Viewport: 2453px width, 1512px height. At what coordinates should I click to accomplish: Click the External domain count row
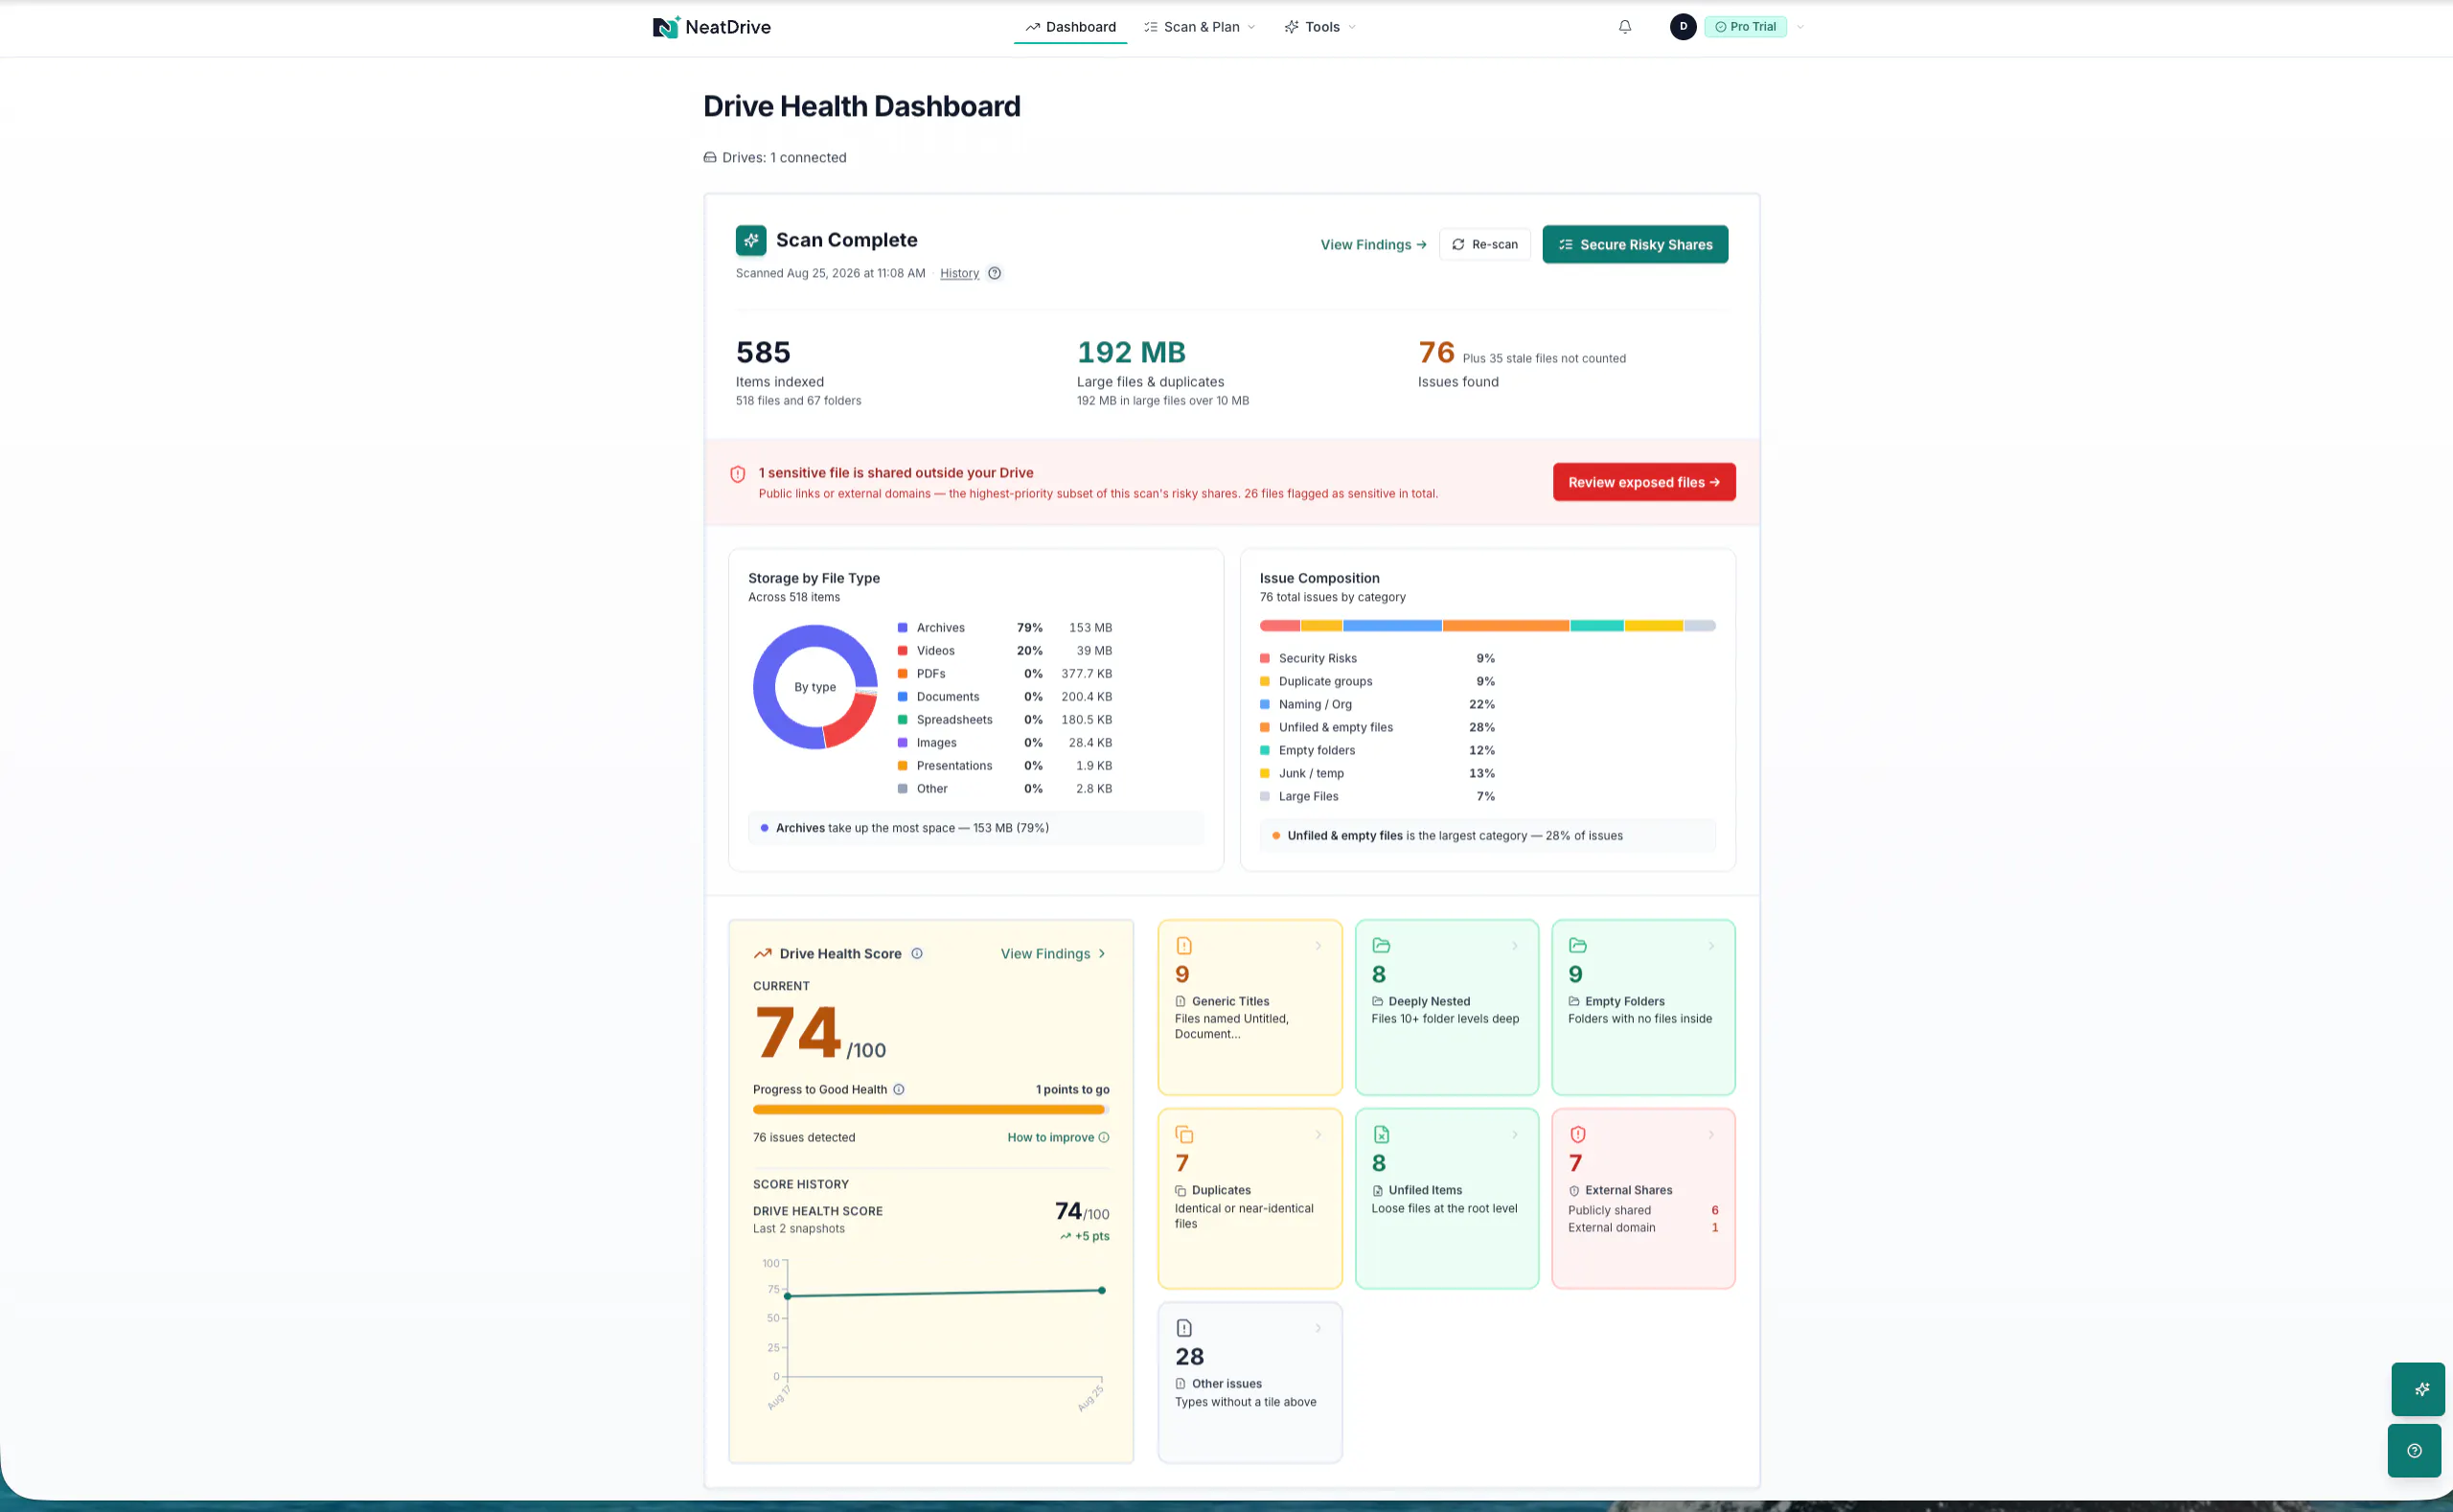tap(1643, 1228)
